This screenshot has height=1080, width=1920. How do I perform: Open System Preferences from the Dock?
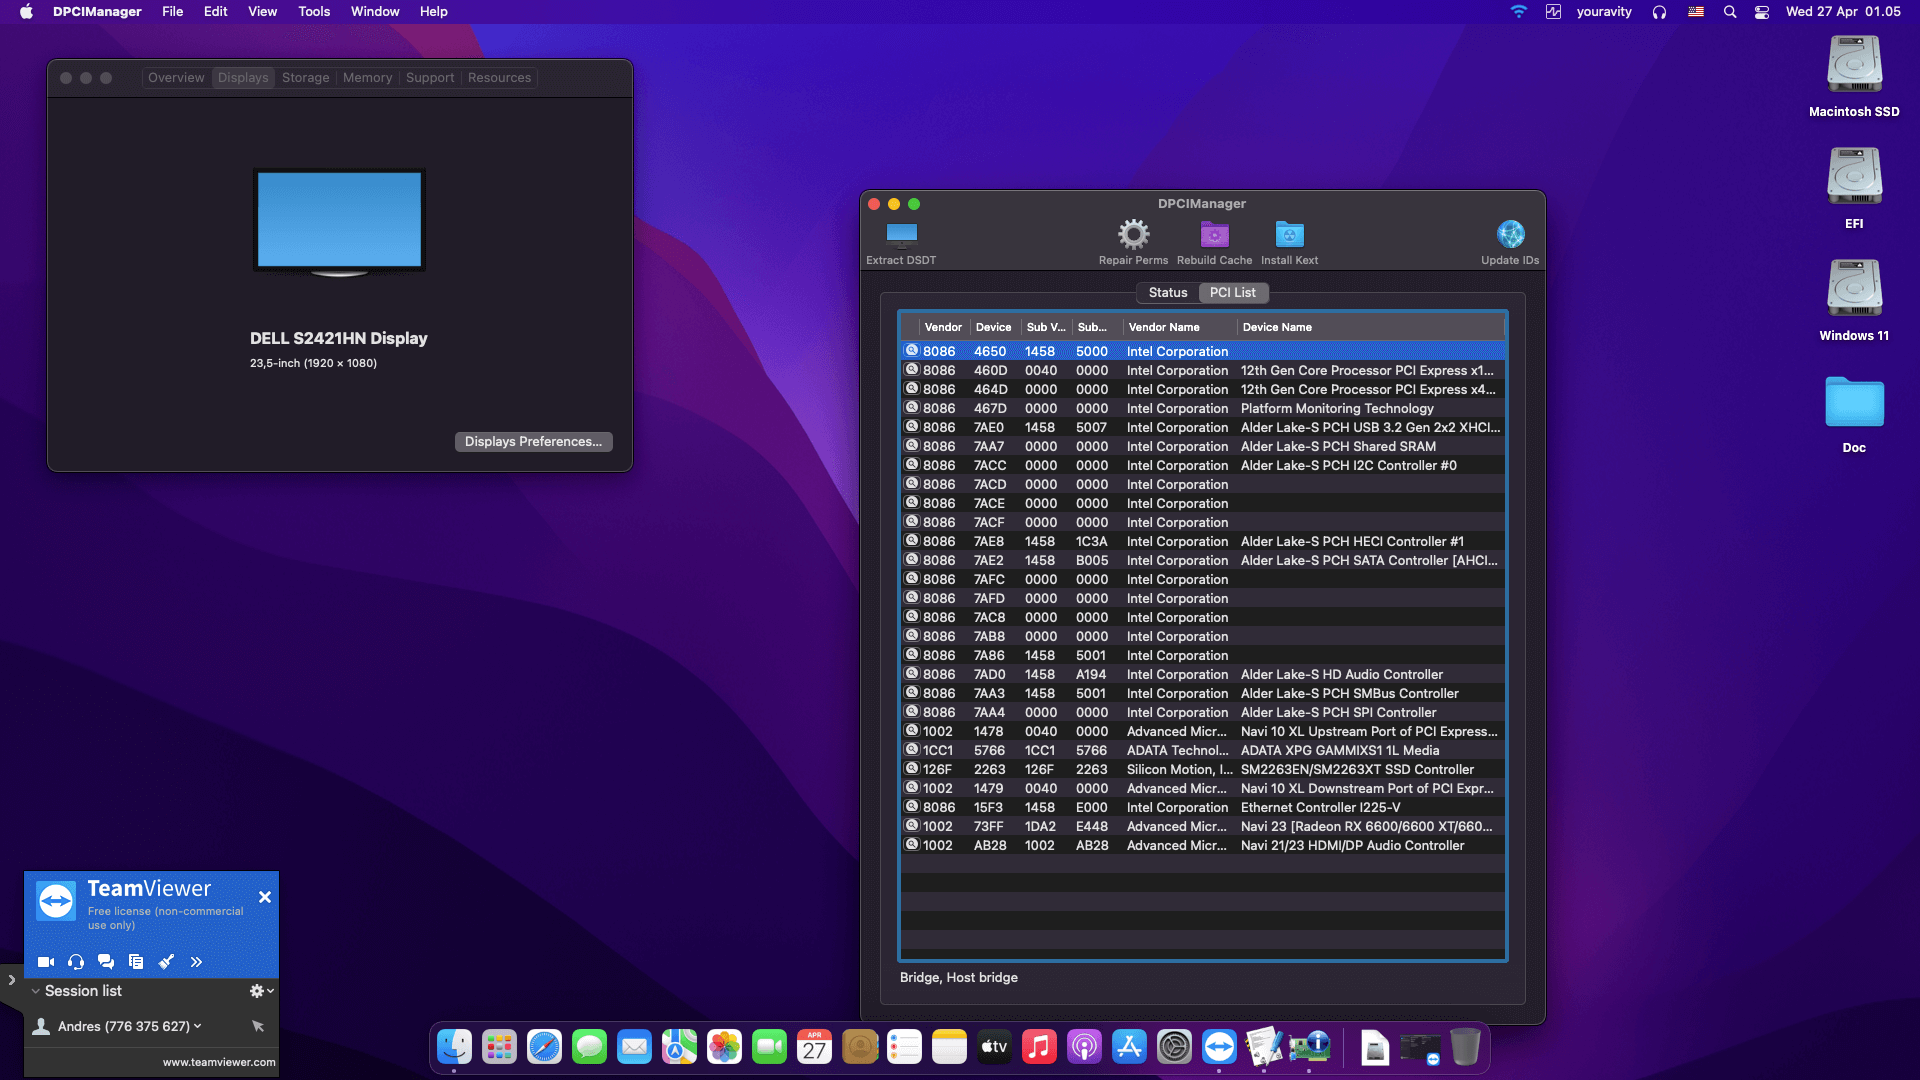pyautogui.click(x=1174, y=1047)
